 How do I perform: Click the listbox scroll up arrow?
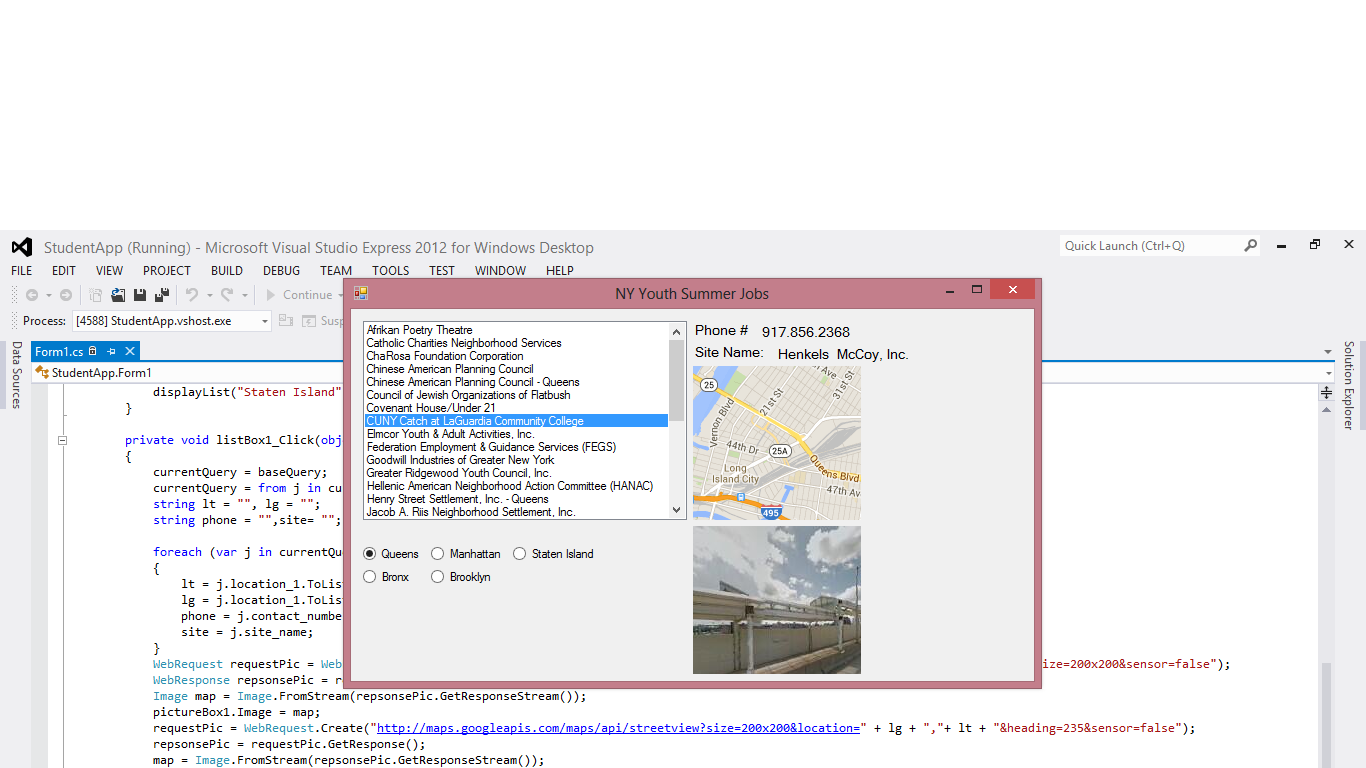[x=677, y=332]
